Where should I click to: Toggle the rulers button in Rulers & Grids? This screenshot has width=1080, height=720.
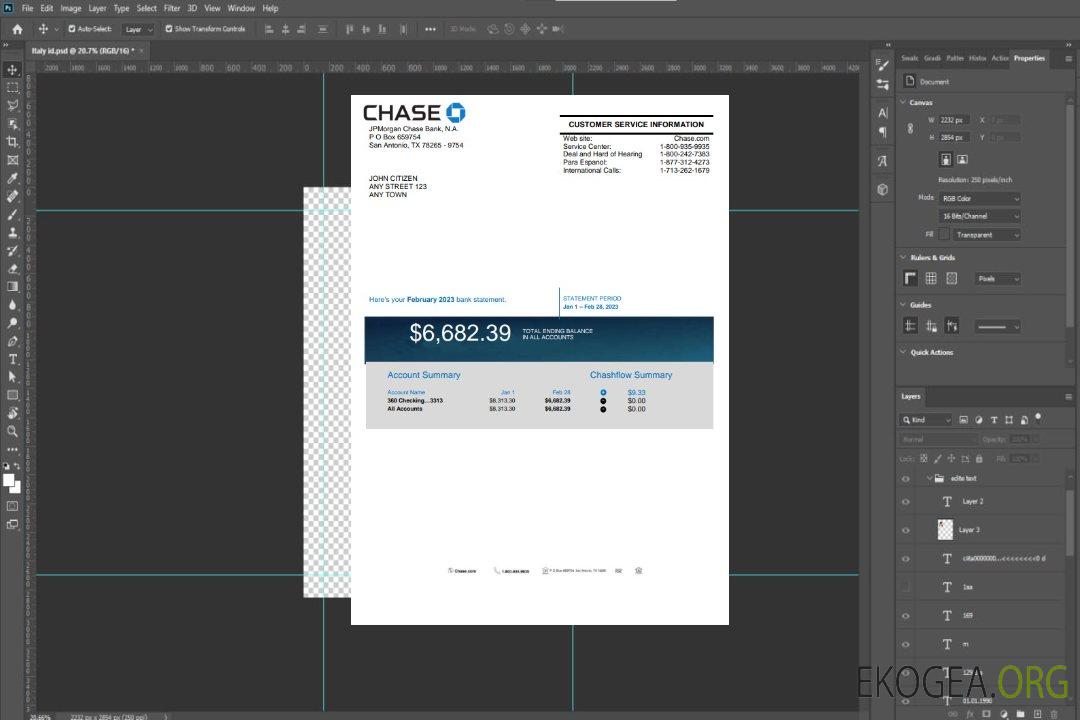click(910, 278)
